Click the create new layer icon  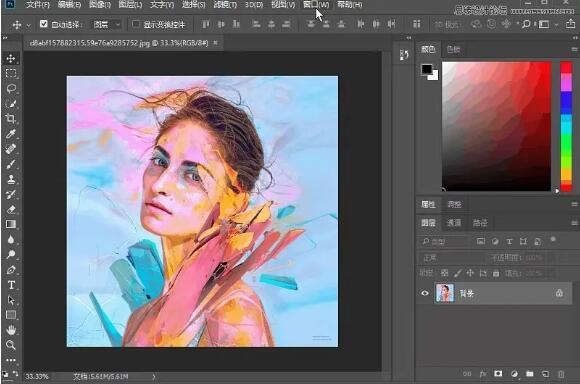pos(545,374)
